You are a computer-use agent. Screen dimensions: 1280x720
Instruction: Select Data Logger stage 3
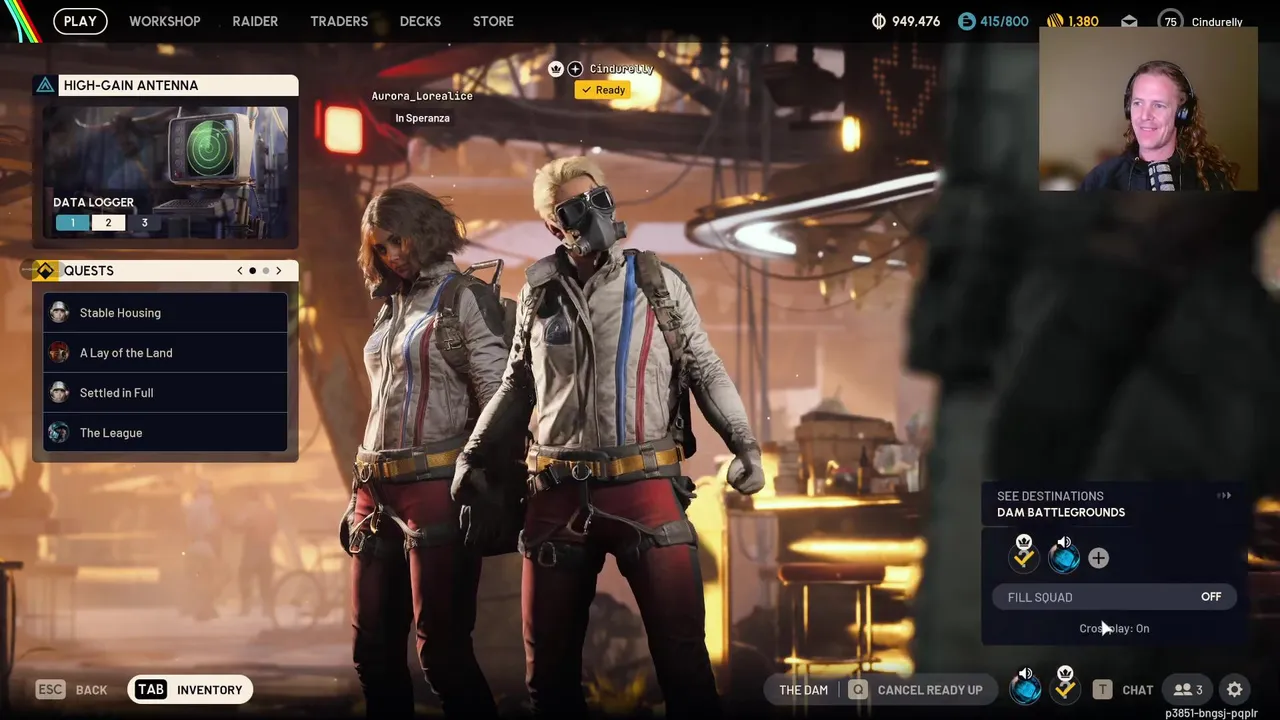pyautogui.click(x=144, y=223)
